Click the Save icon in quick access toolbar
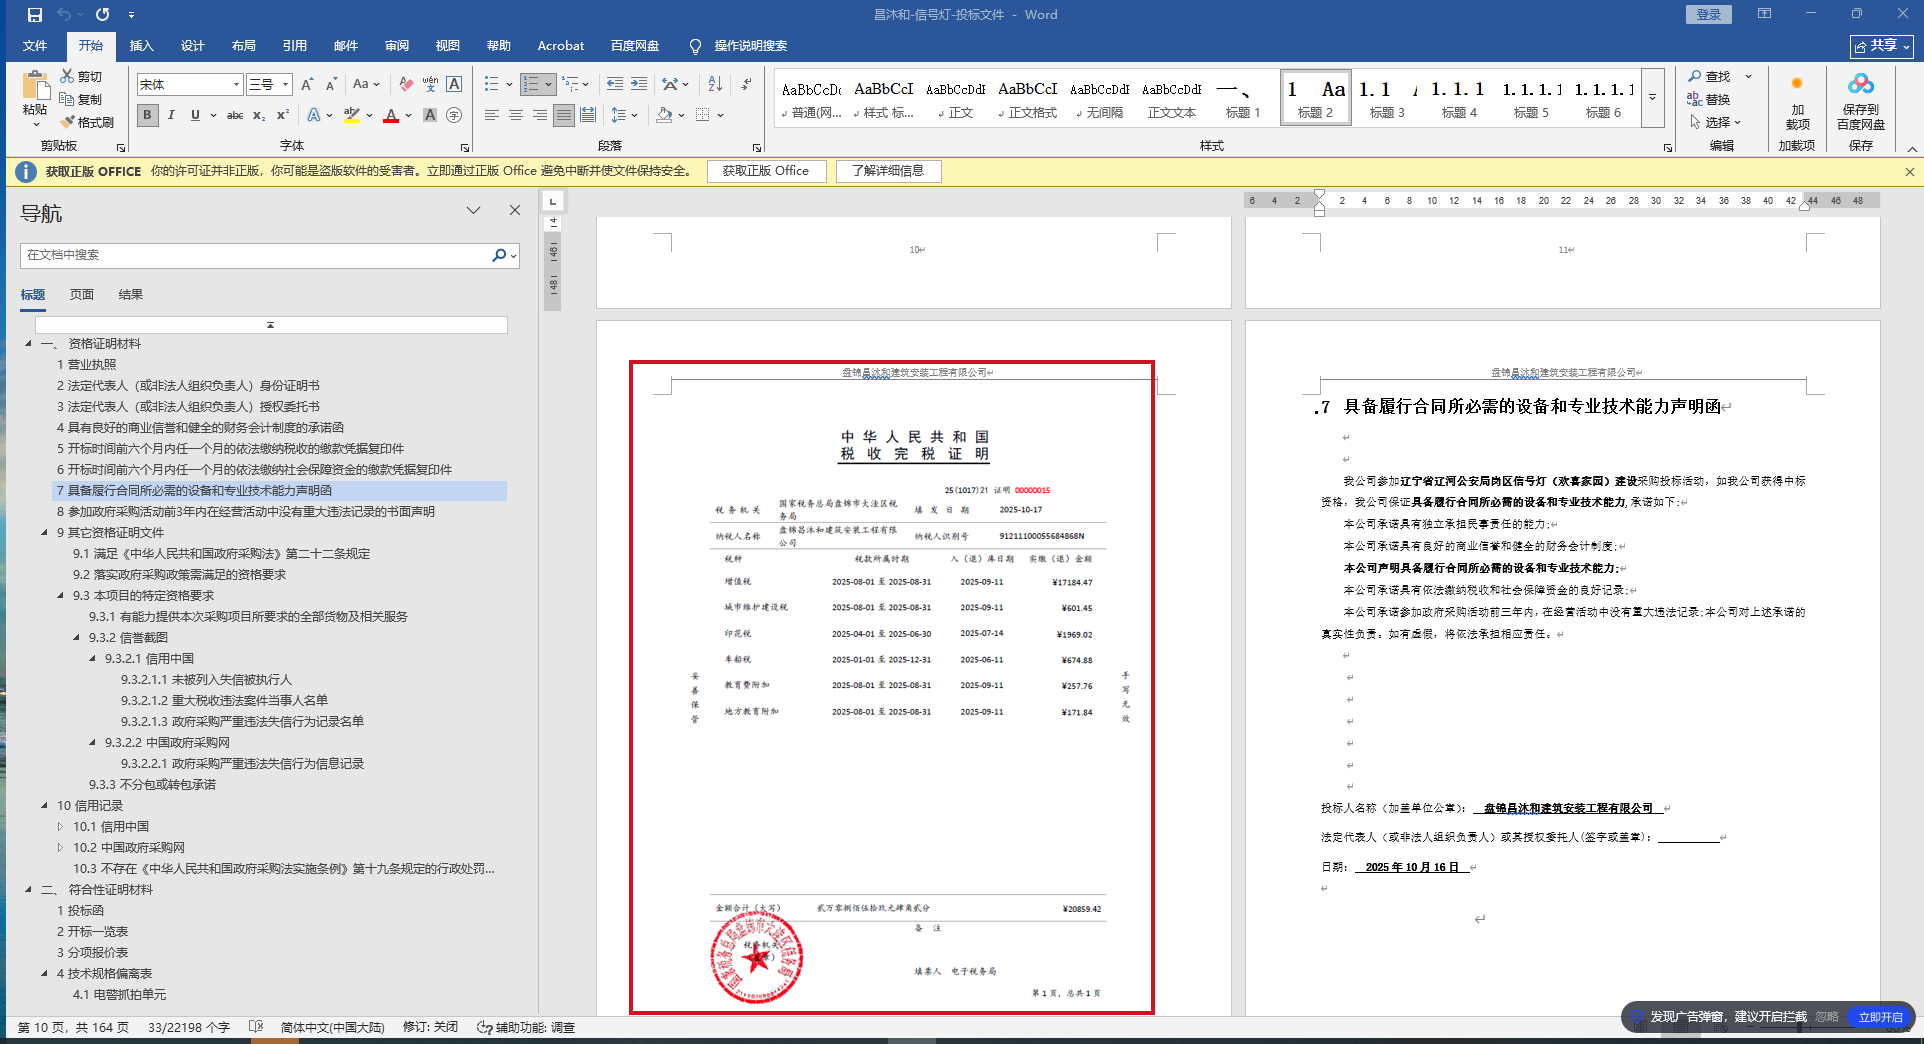The image size is (1924, 1044). click(x=35, y=15)
